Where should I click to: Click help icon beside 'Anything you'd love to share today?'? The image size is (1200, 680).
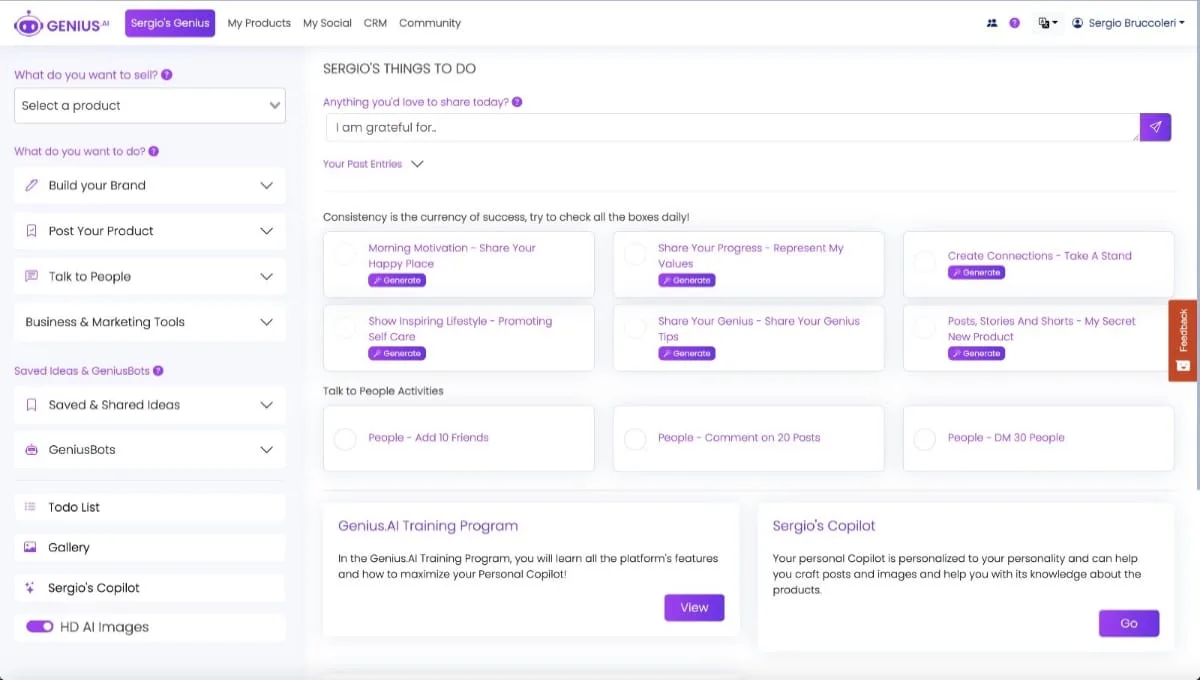[x=517, y=102]
